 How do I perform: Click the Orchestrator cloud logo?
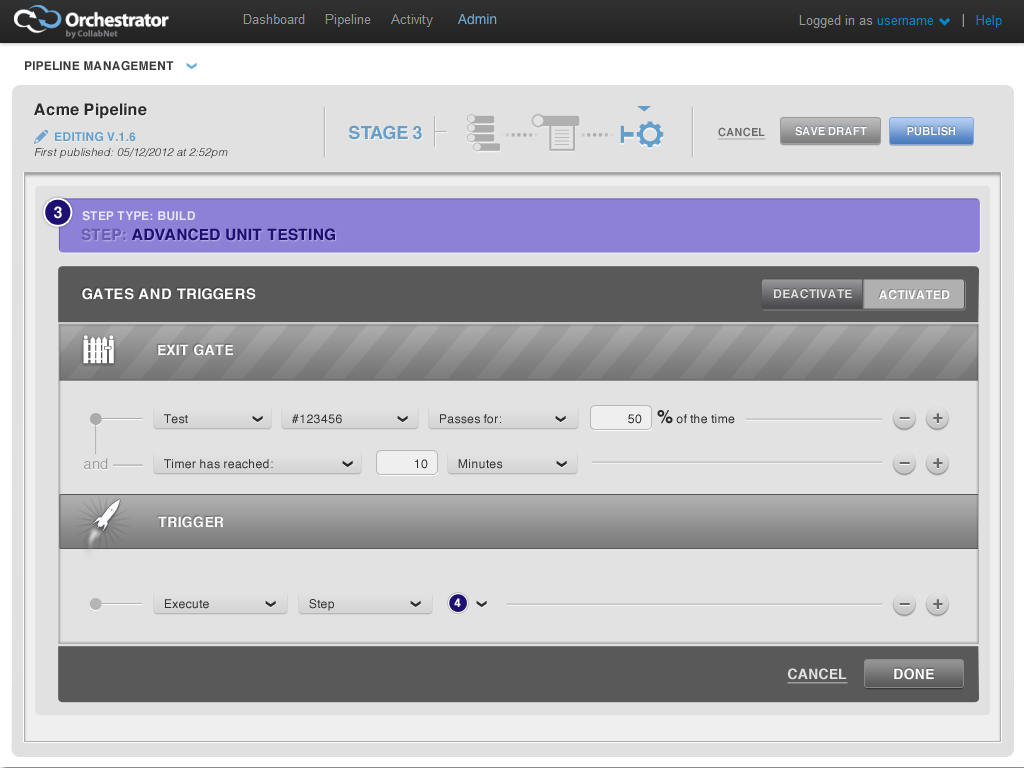click(38, 18)
